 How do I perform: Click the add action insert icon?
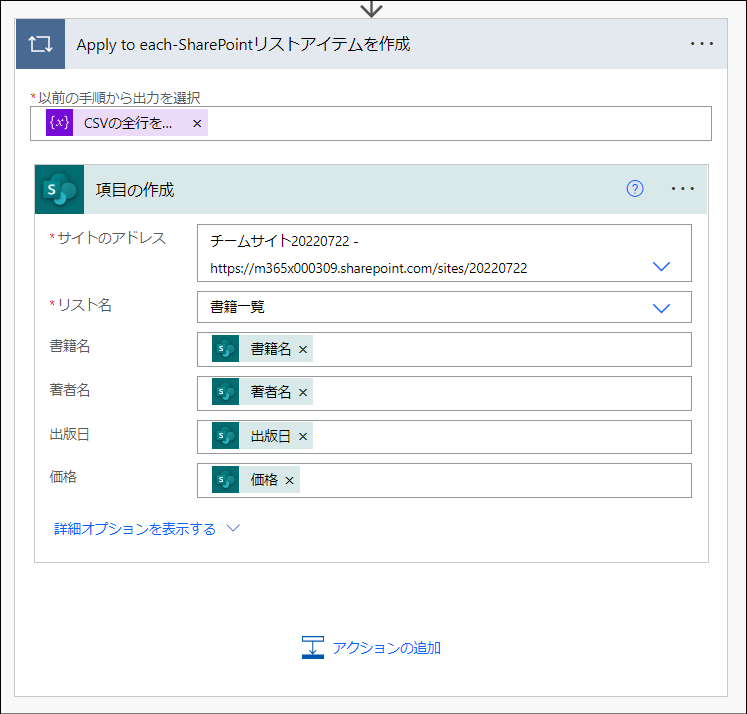tap(313, 648)
